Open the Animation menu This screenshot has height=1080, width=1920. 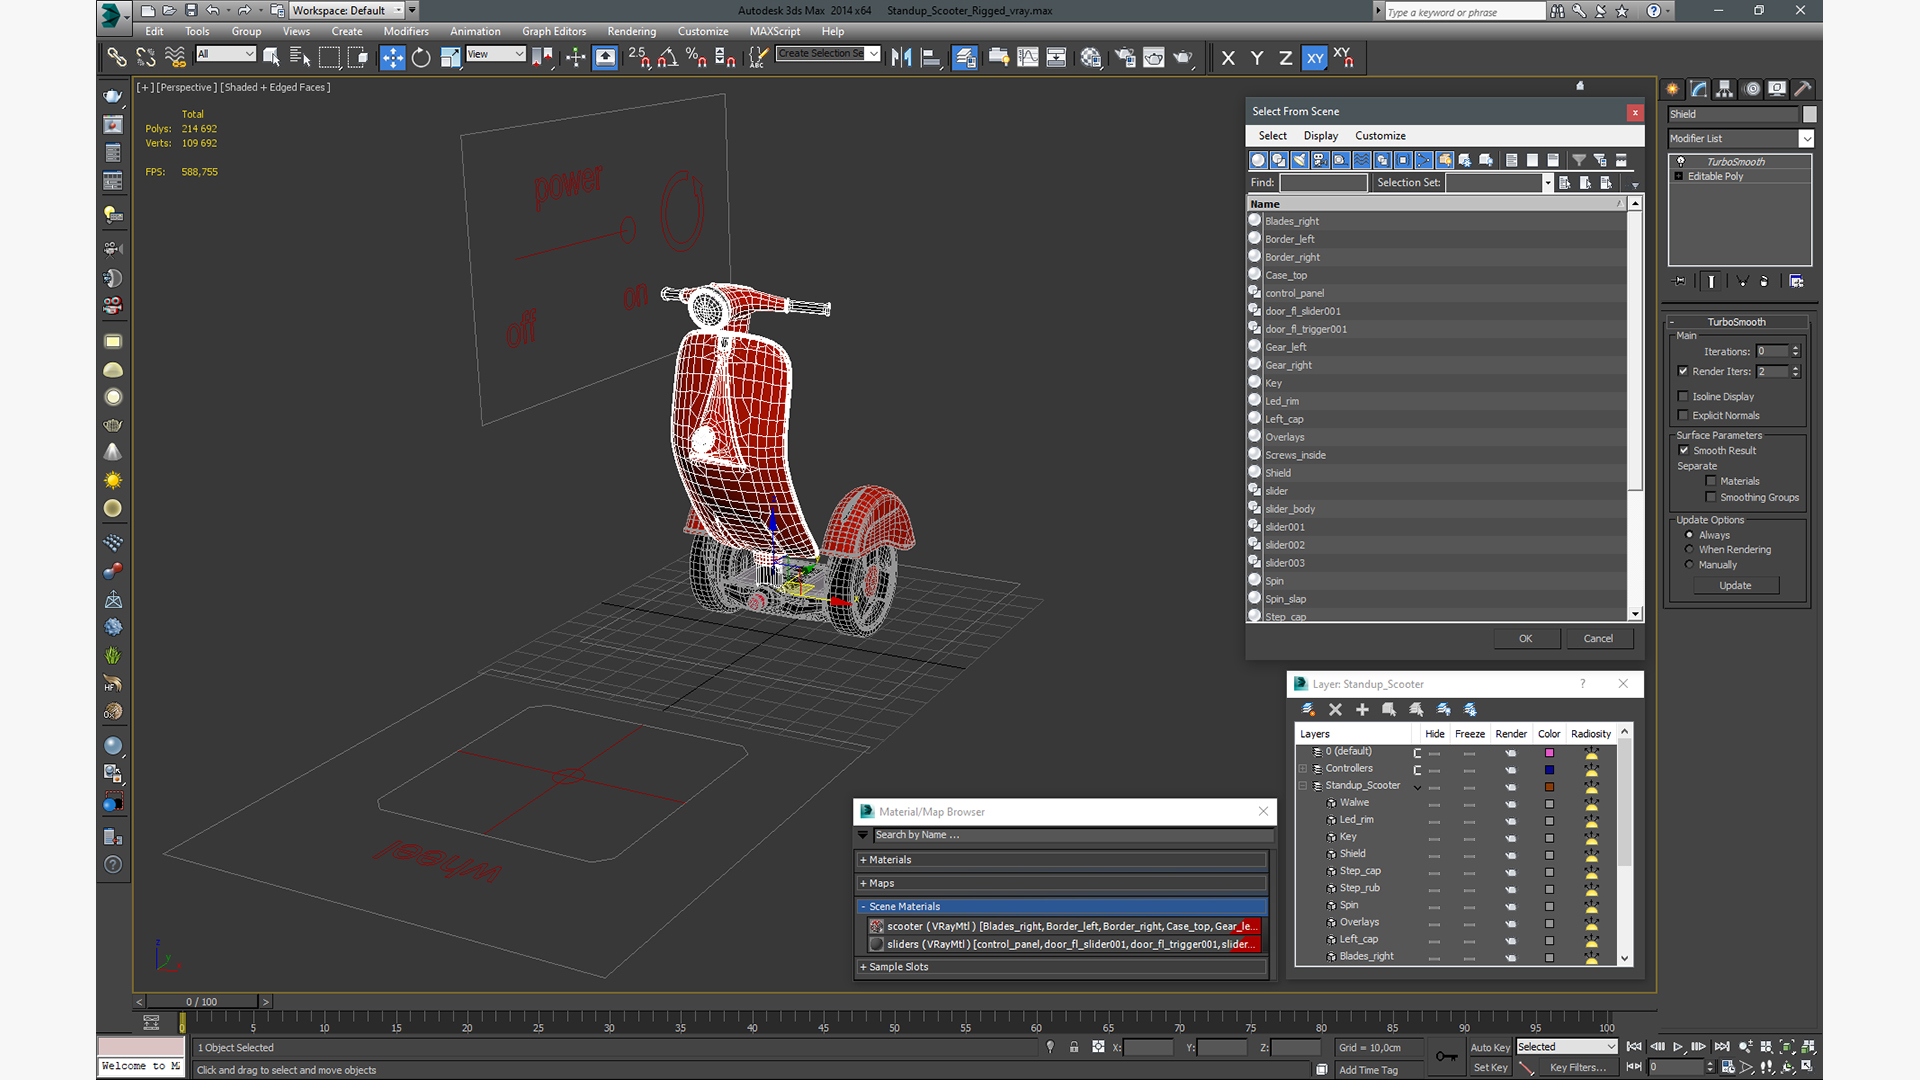click(x=475, y=31)
